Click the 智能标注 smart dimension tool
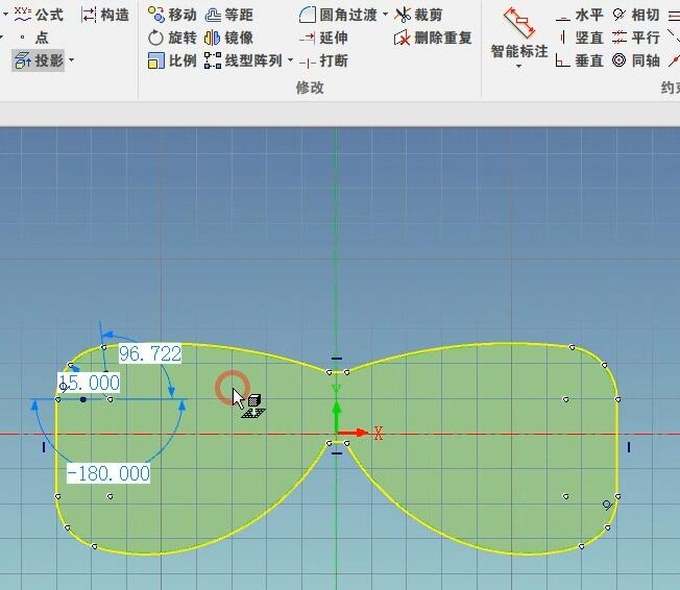 (519, 33)
